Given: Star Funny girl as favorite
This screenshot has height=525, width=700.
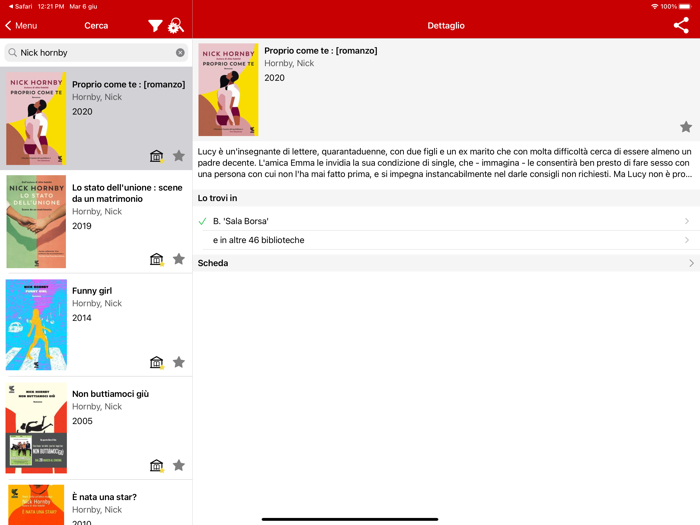Looking at the screenshot, I should (179, 362).
